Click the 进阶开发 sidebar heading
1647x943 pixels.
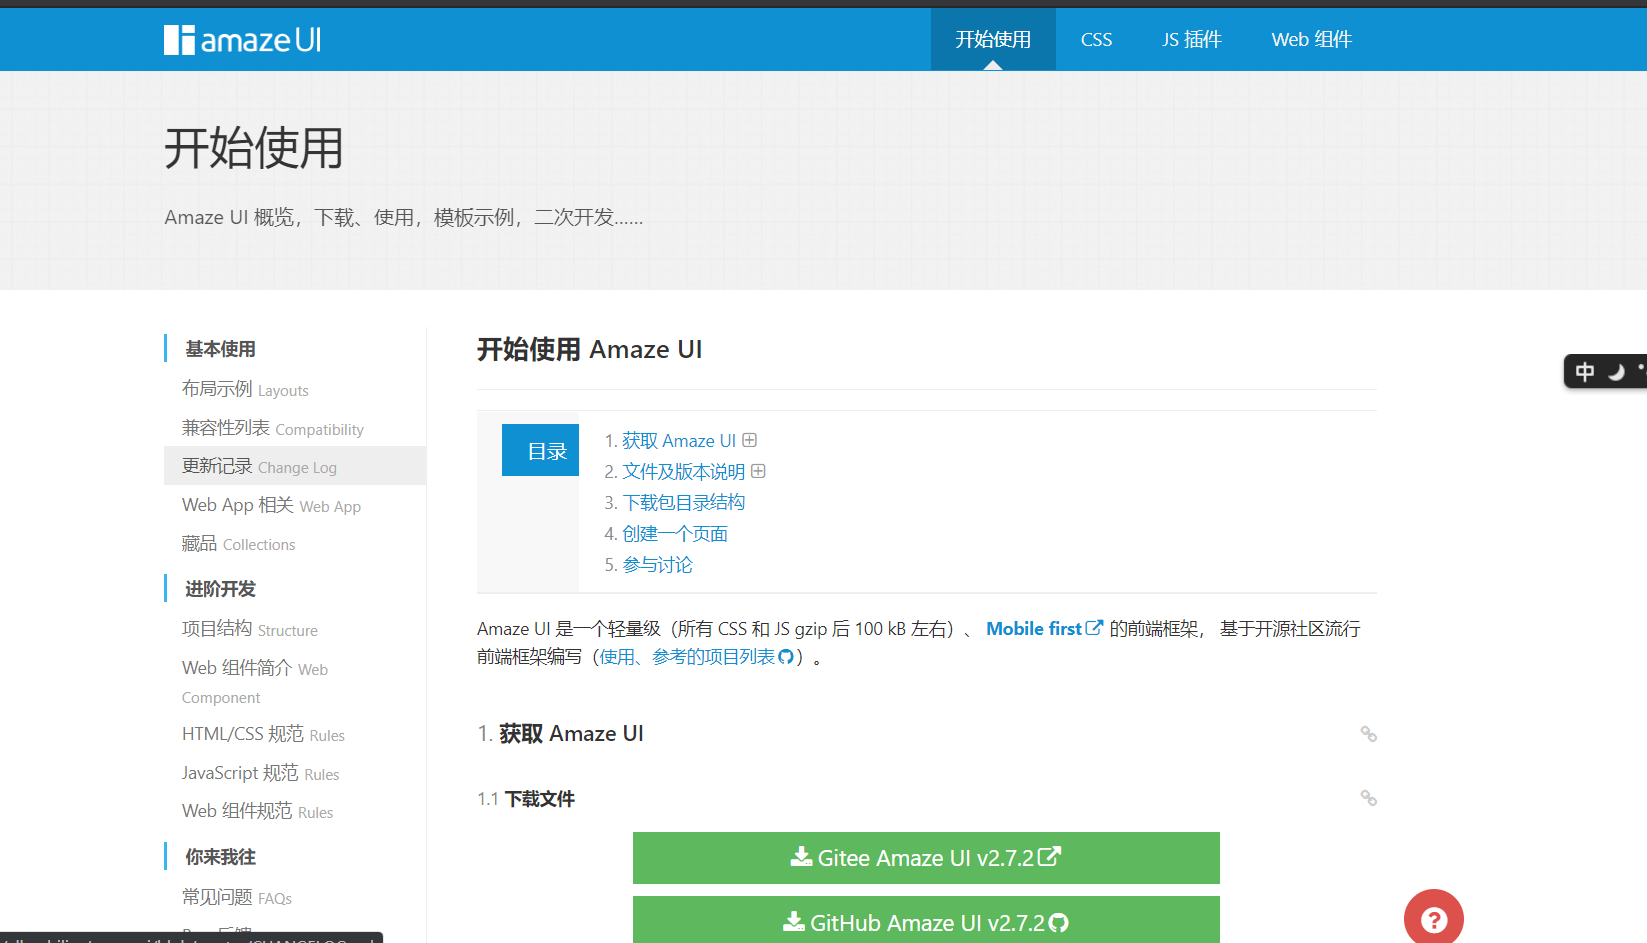tap(220, 589)
